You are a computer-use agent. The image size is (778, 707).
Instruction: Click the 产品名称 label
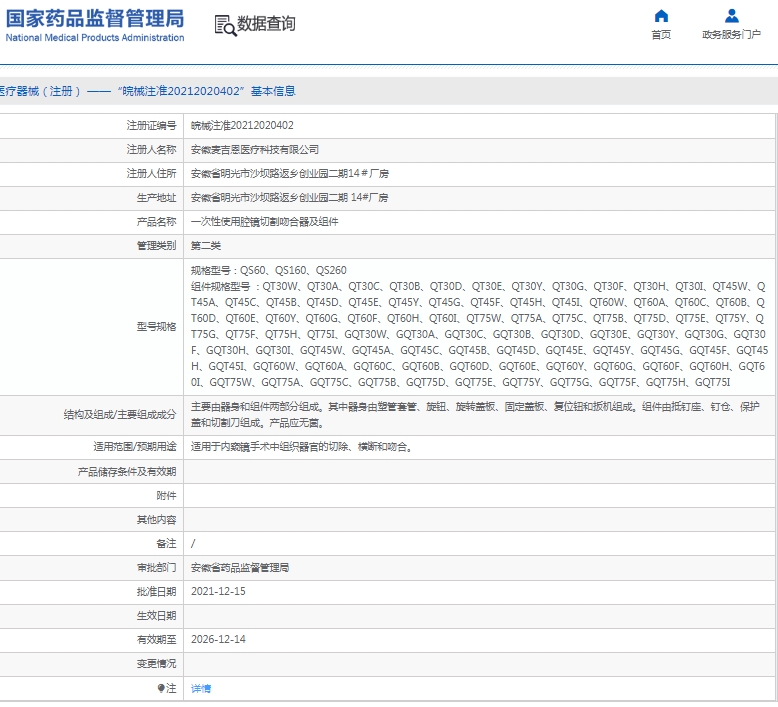(156, 222)
